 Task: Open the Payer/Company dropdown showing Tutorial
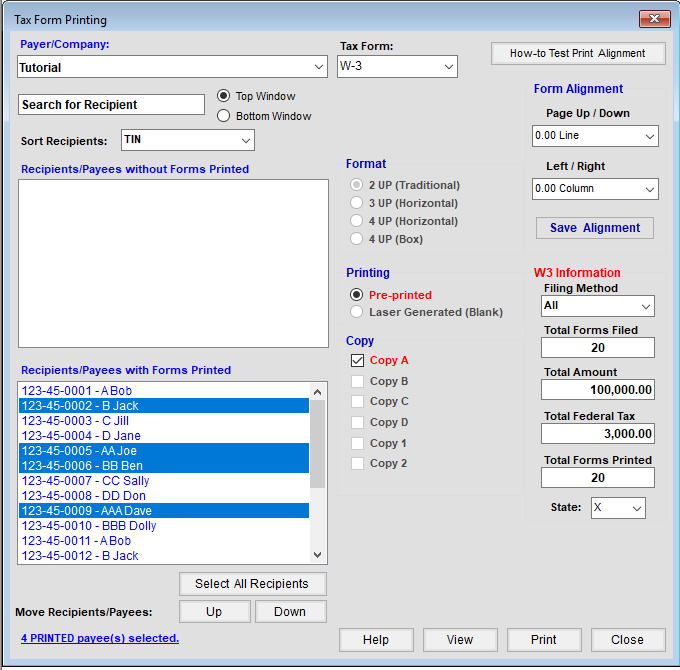[172, 67]
